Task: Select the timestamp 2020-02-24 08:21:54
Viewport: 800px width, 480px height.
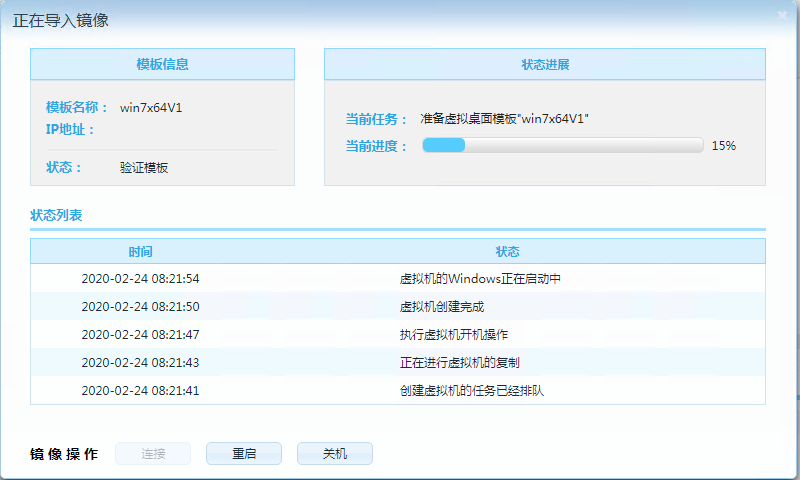Action: click(140, 279)
